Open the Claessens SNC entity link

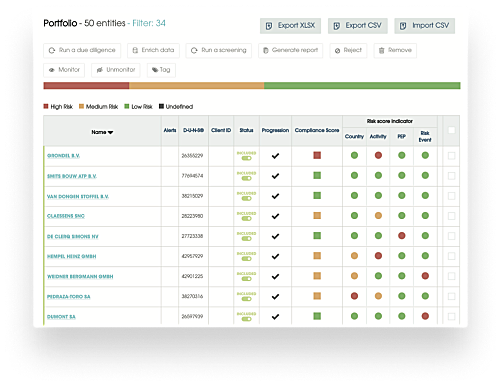(x=66, y=216)
